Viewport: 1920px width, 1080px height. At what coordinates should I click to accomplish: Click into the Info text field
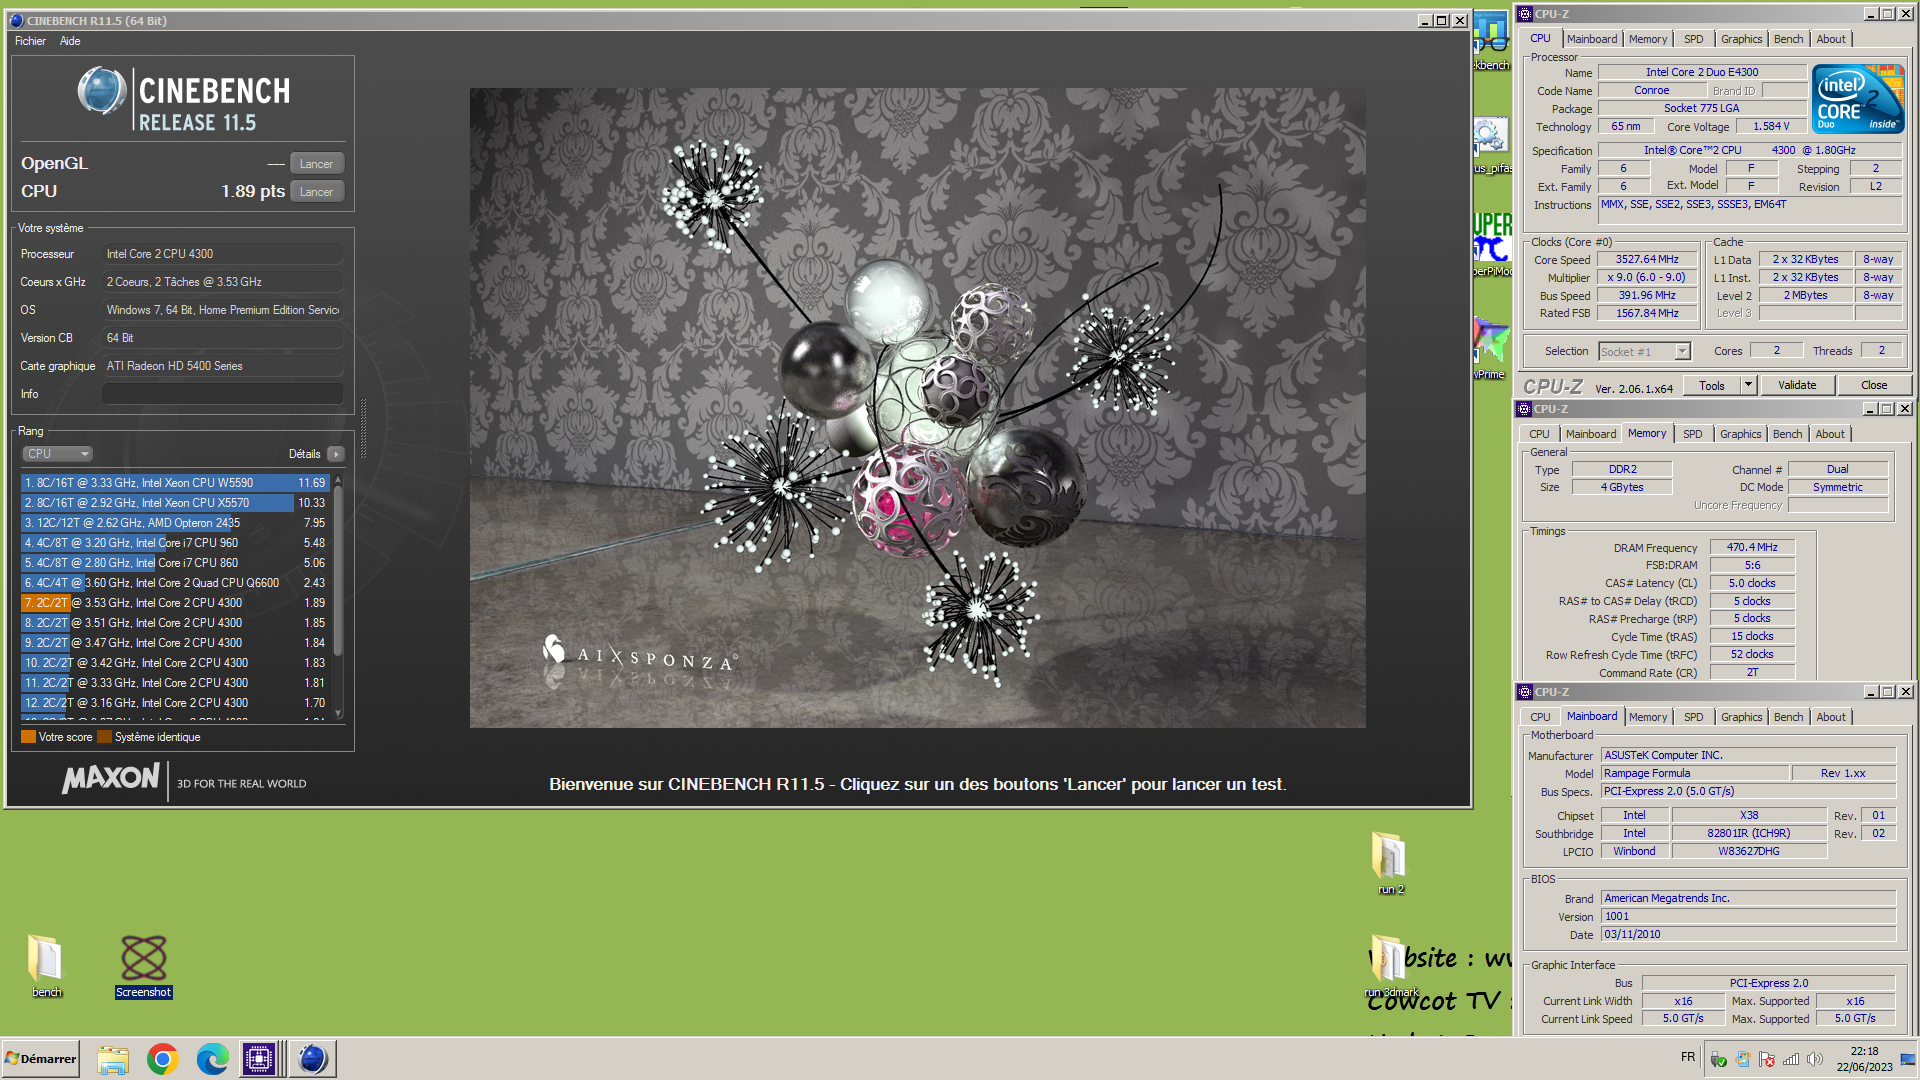[x=222, y=394]
